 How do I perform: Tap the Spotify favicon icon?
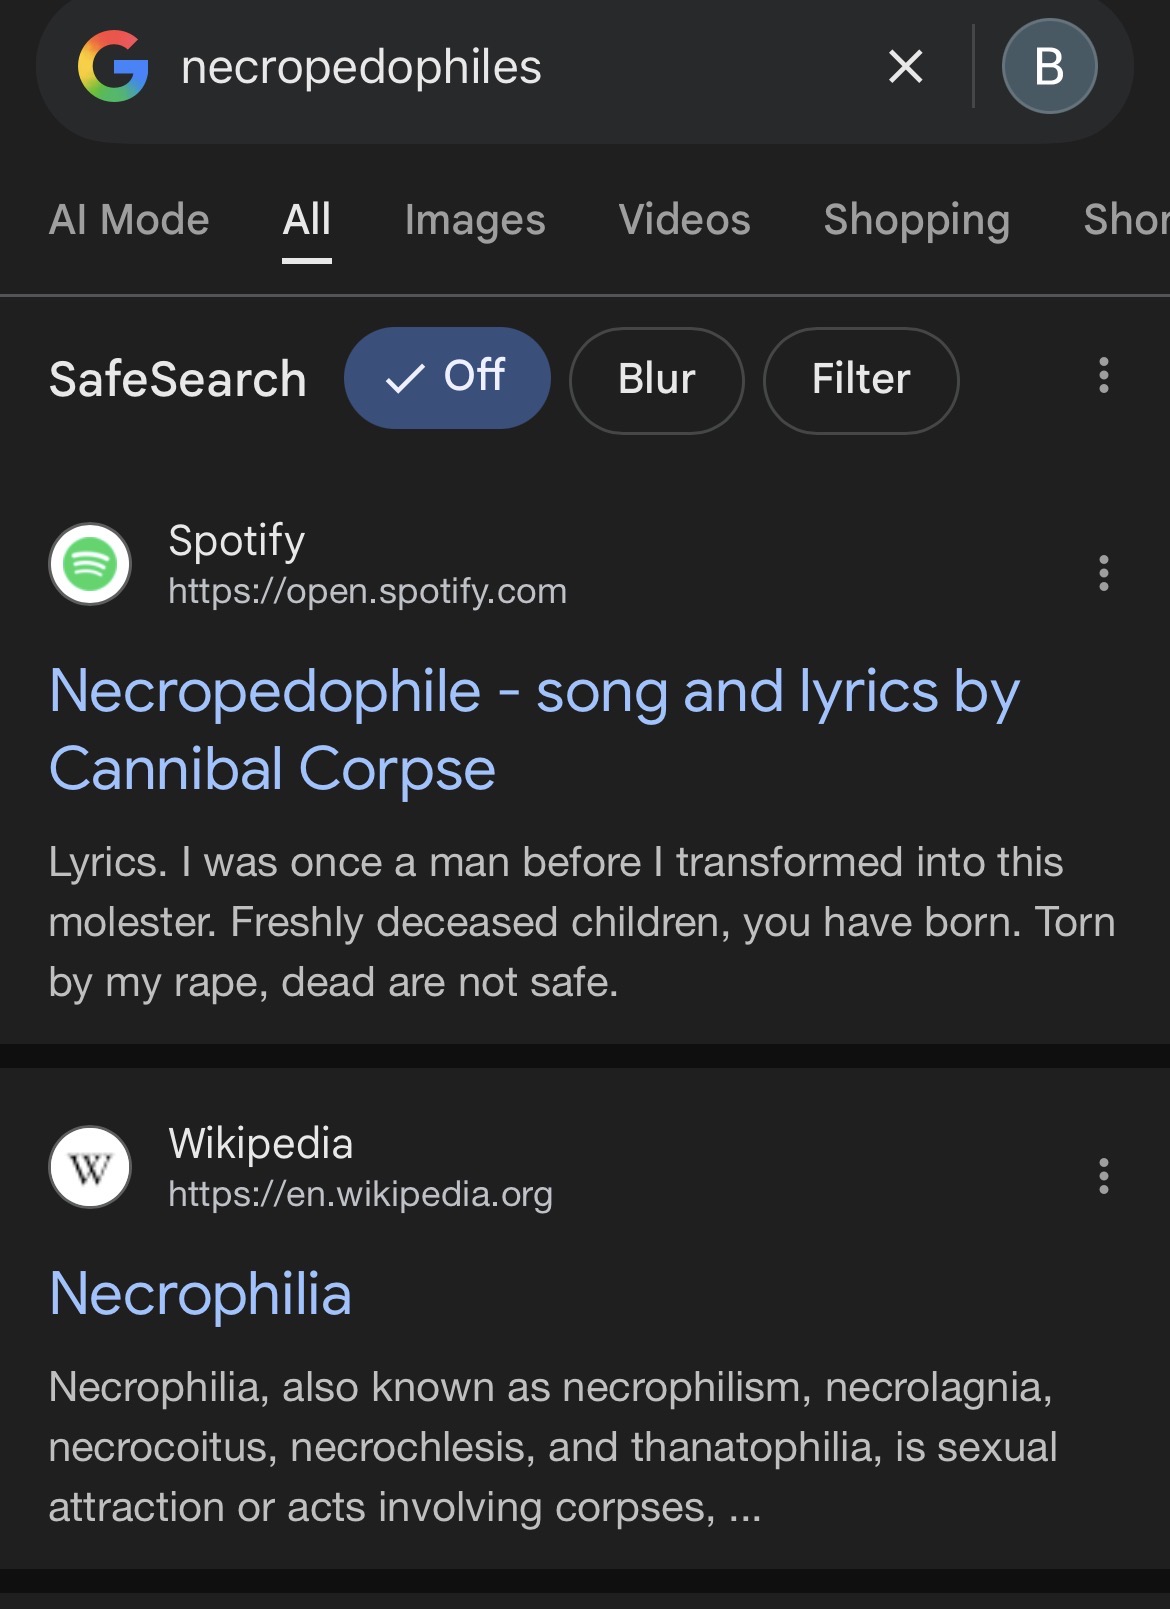click(x=90, y=564)
